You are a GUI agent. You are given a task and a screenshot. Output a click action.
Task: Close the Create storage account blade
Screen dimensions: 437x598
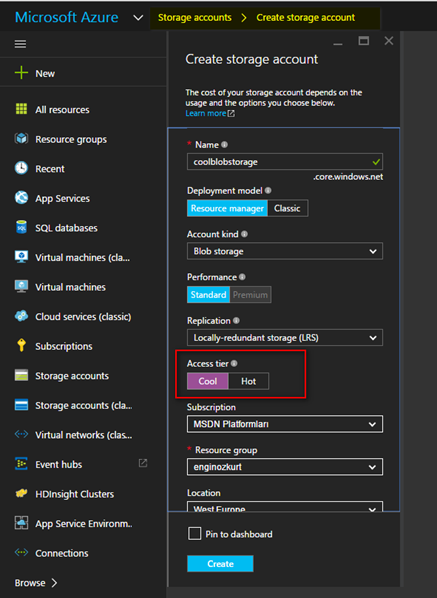389,40
